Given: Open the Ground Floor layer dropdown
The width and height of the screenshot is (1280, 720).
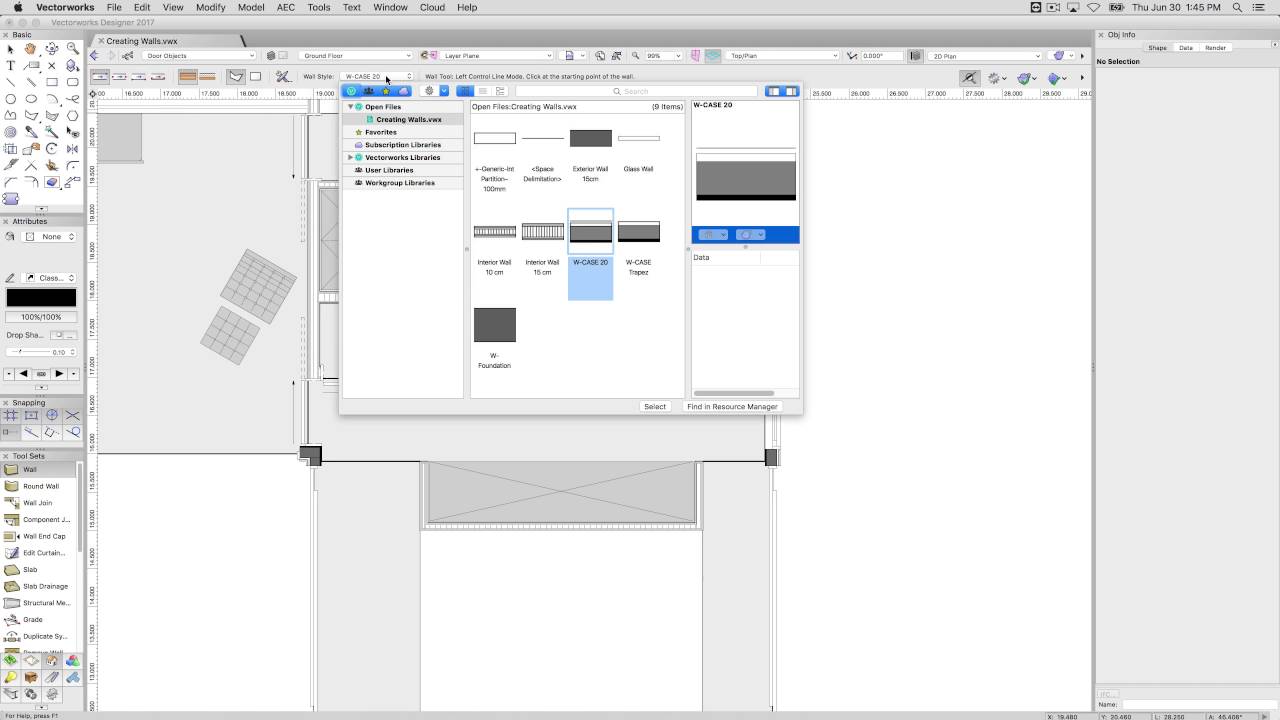Looking at the screenshot, I should [x=355, y=56].
